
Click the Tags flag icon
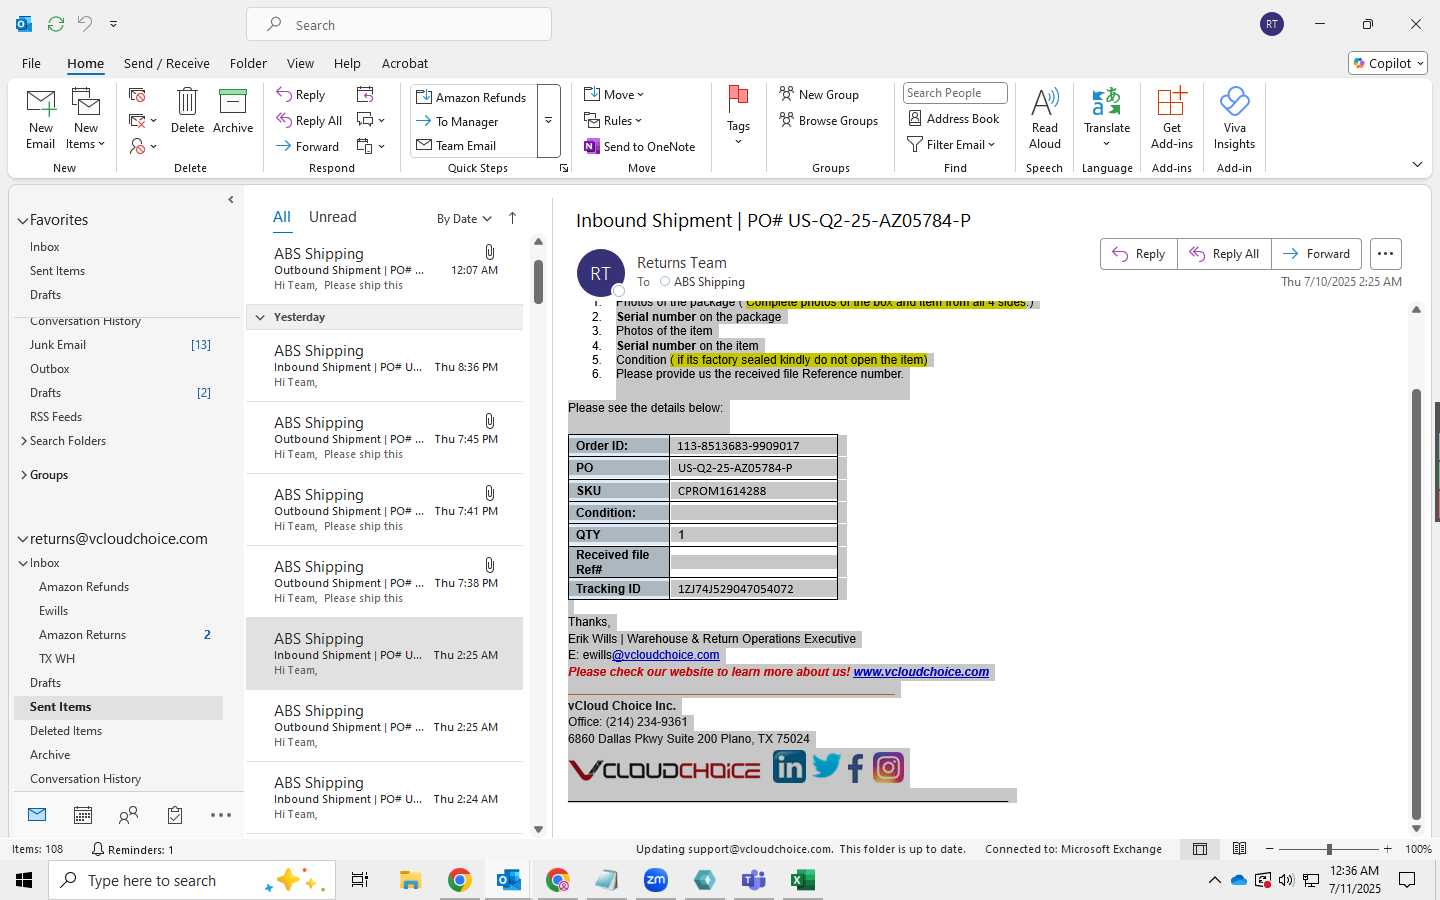tap(739, 99)
